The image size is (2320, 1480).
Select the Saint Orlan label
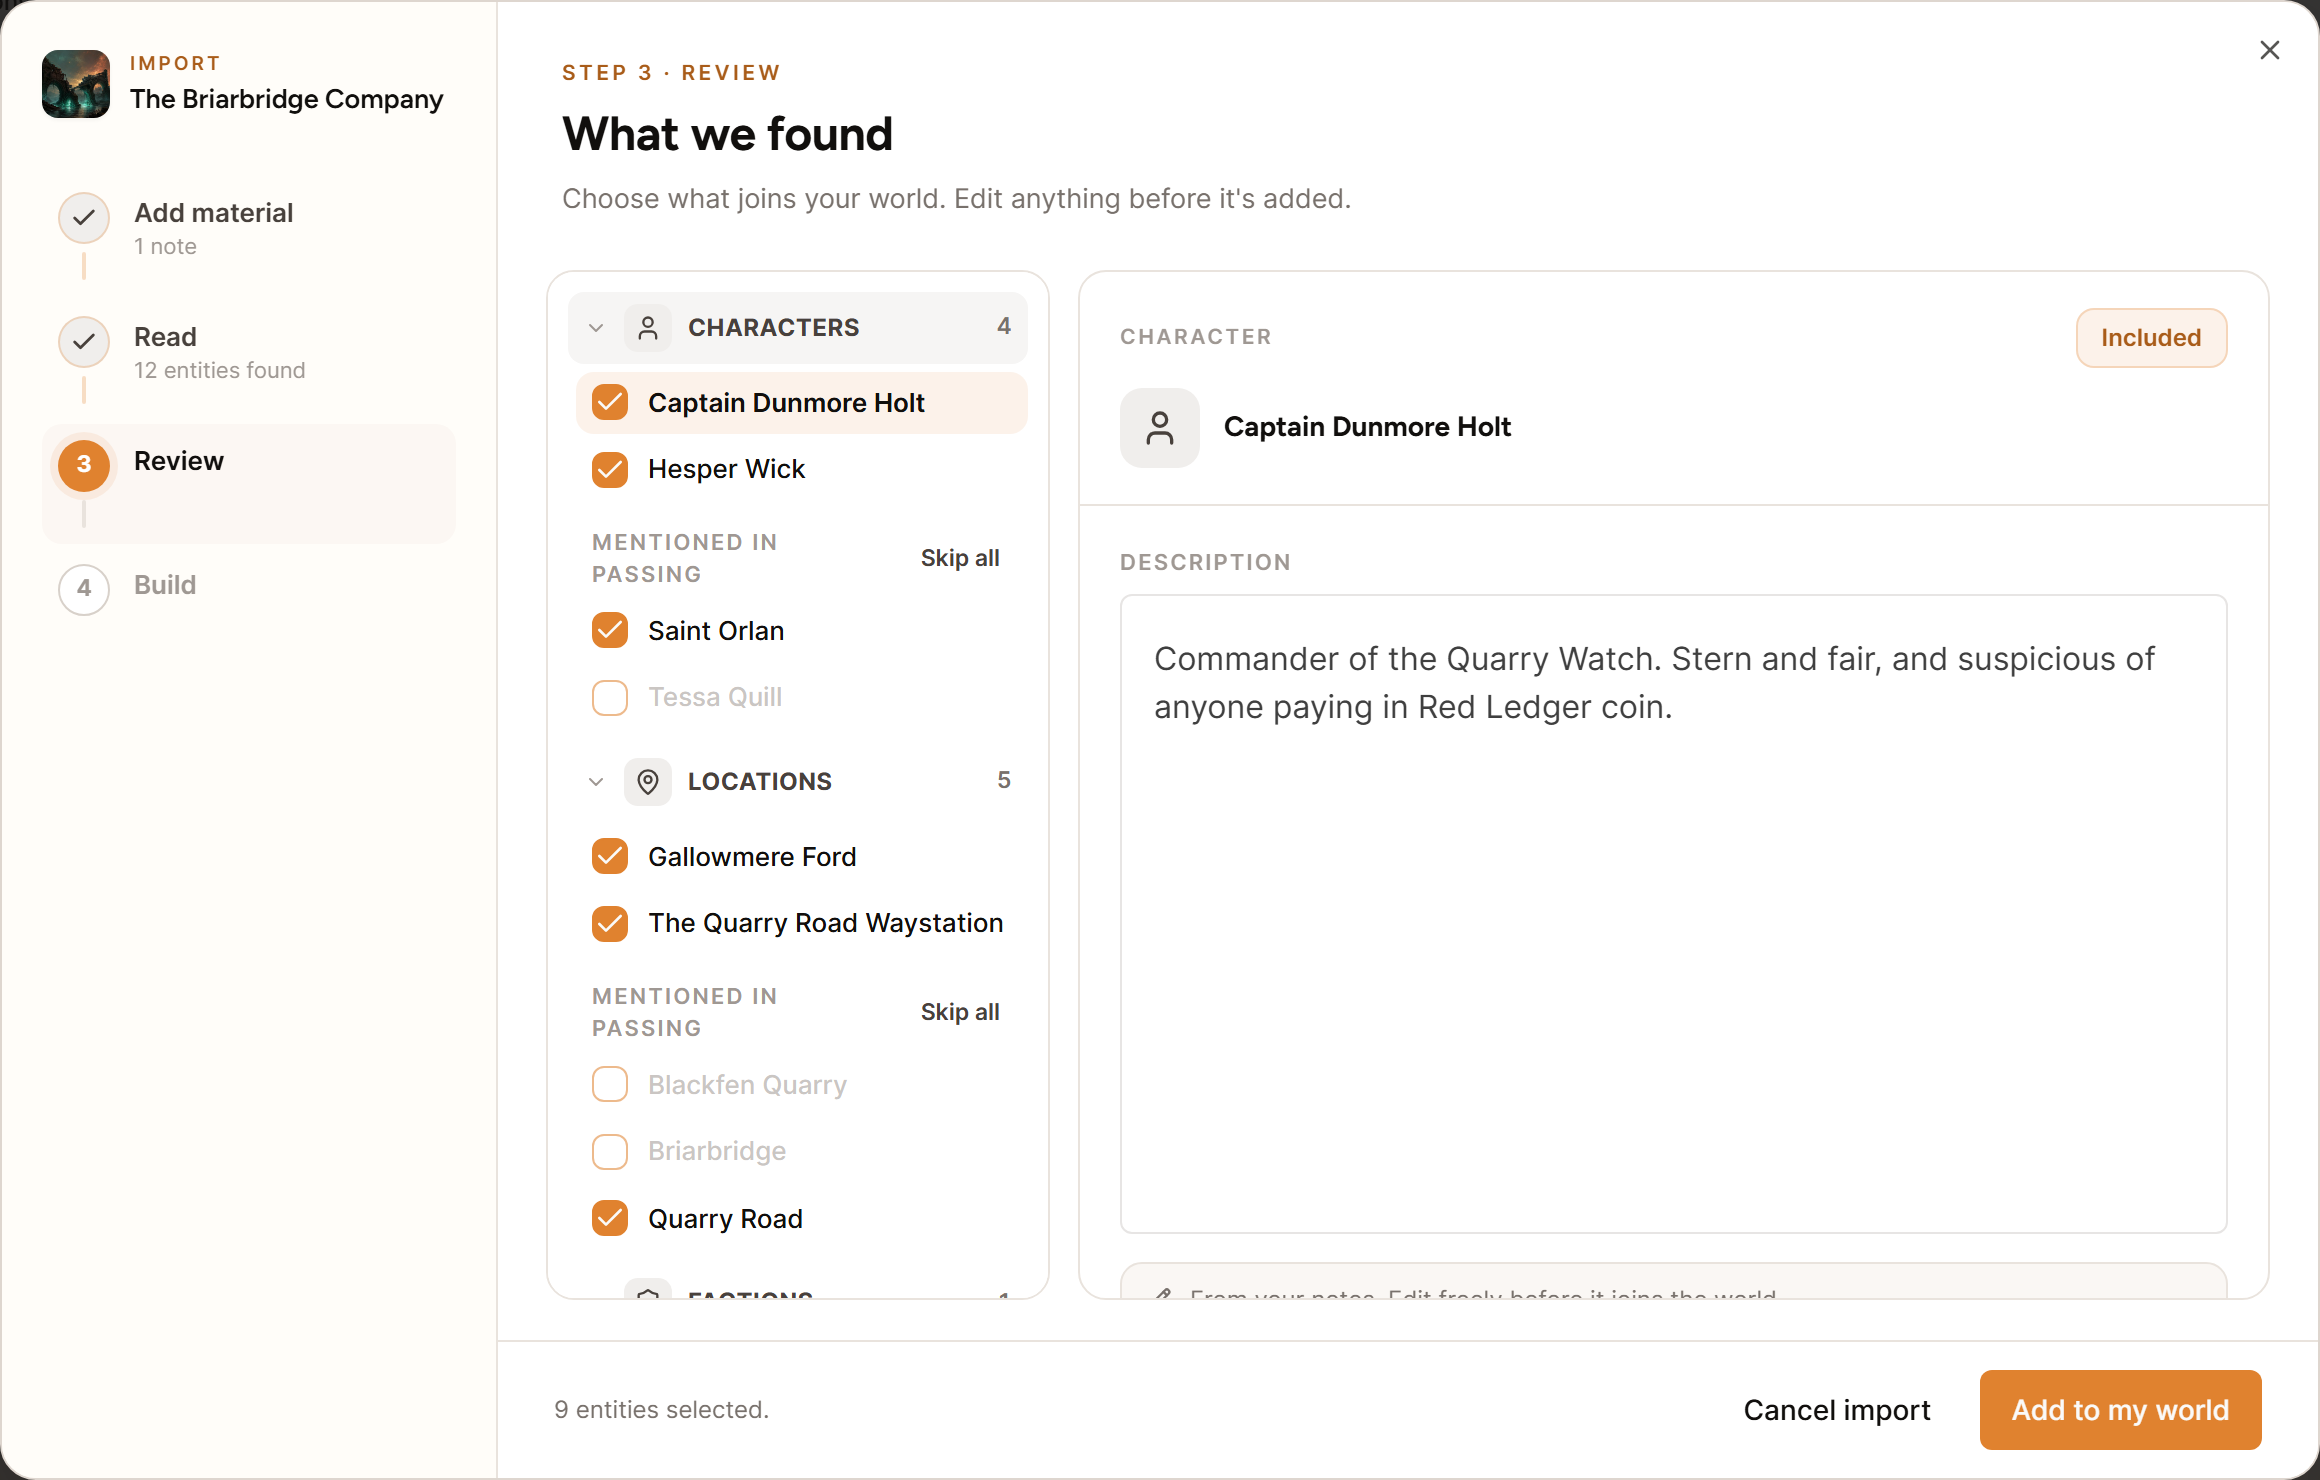click(x=716, y=631)
